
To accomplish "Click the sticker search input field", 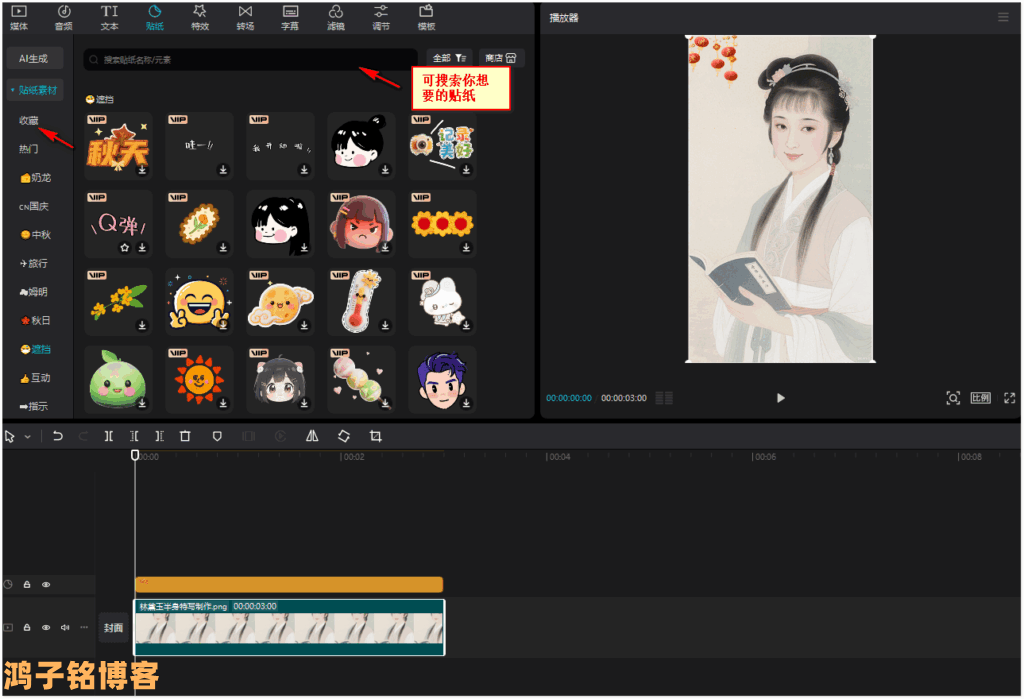I will coord(250,60).
